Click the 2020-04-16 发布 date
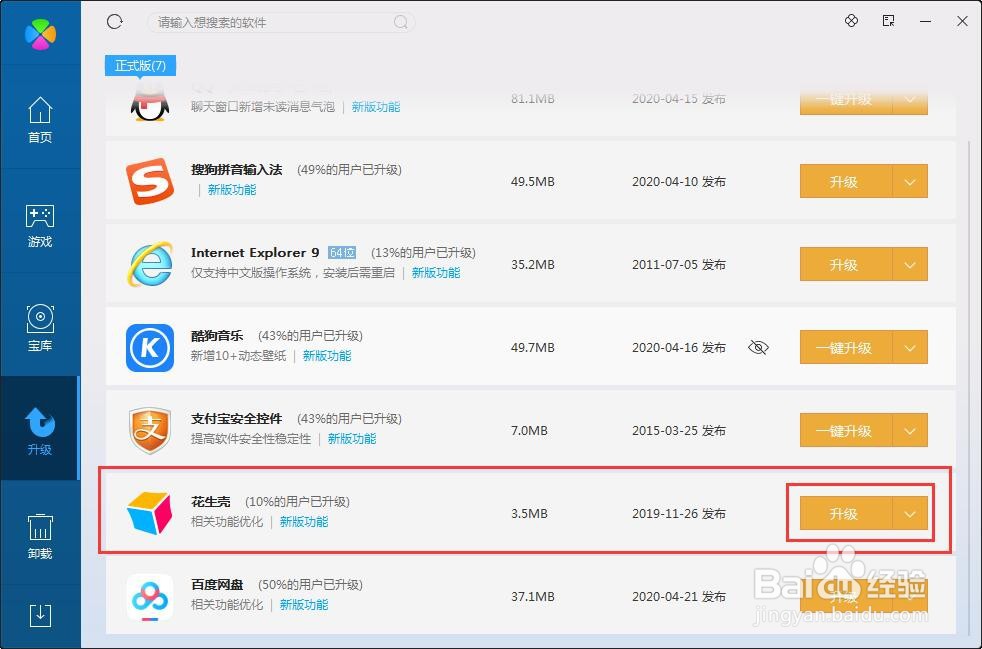The image size is (982, 649). tap(679, 348)
